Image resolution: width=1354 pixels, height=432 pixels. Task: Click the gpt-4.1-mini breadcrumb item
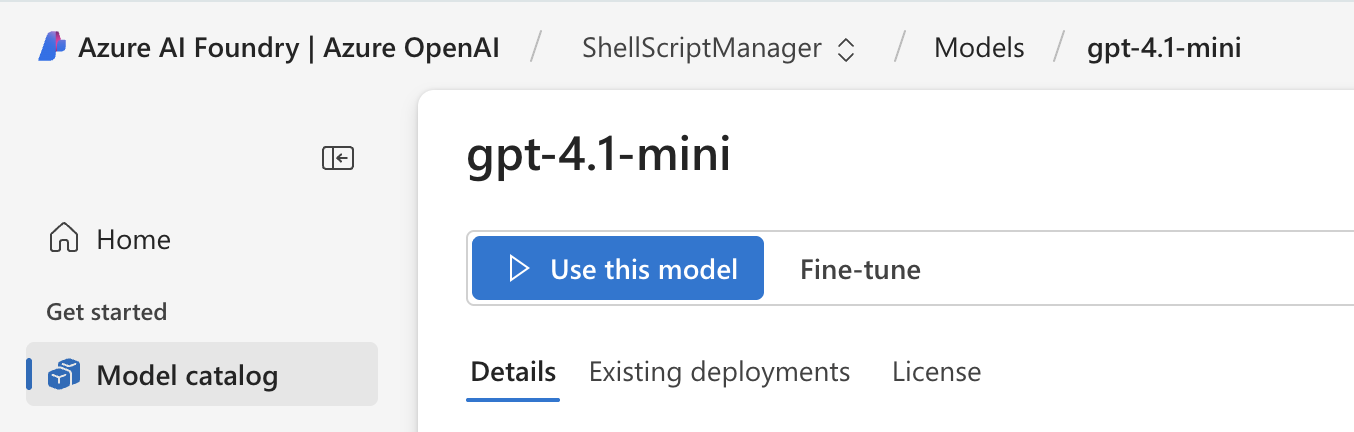point(1164,48)
